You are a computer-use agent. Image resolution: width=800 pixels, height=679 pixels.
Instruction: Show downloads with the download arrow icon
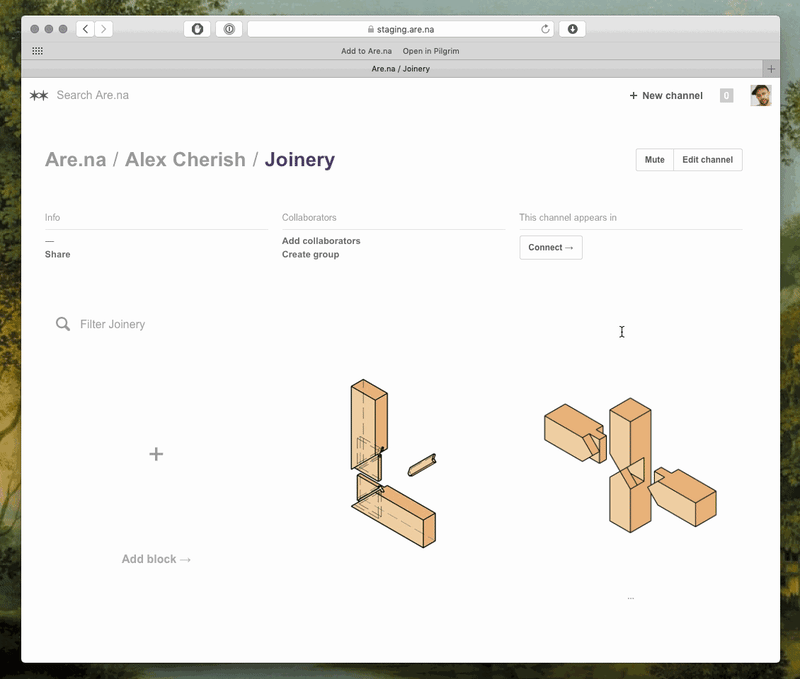point(572,29)
